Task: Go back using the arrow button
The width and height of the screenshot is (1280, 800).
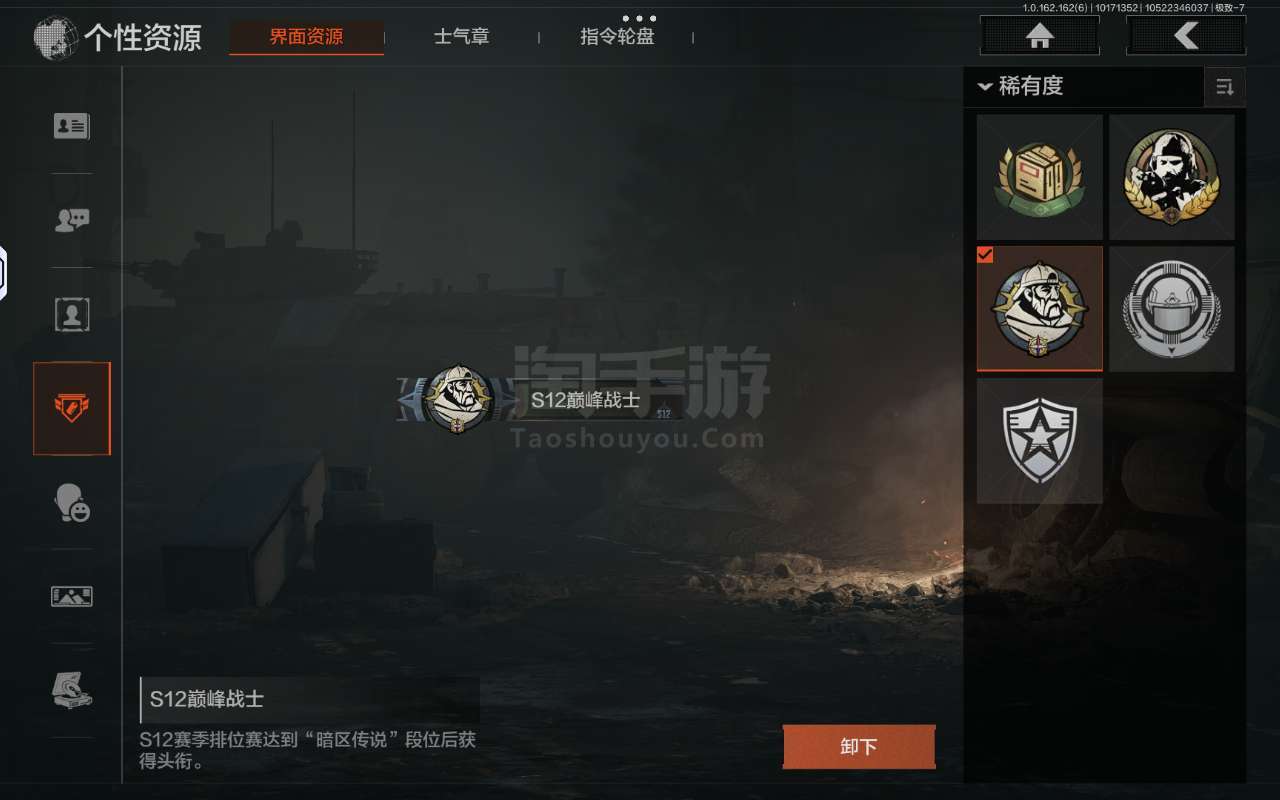Action: pos(1186,37)
